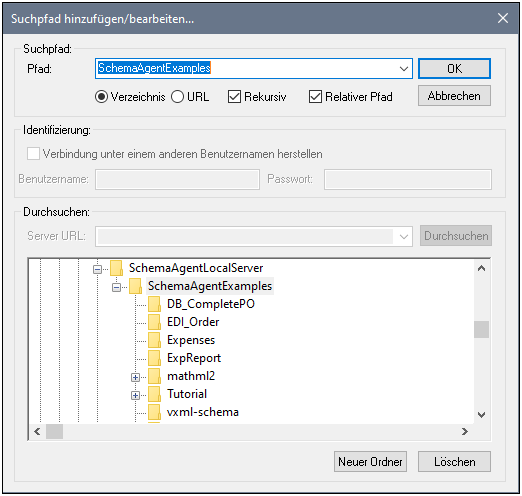The width and height of the screenshot is (522, 496).
Task: Select the Tutorial folder row
Action: 187,394
